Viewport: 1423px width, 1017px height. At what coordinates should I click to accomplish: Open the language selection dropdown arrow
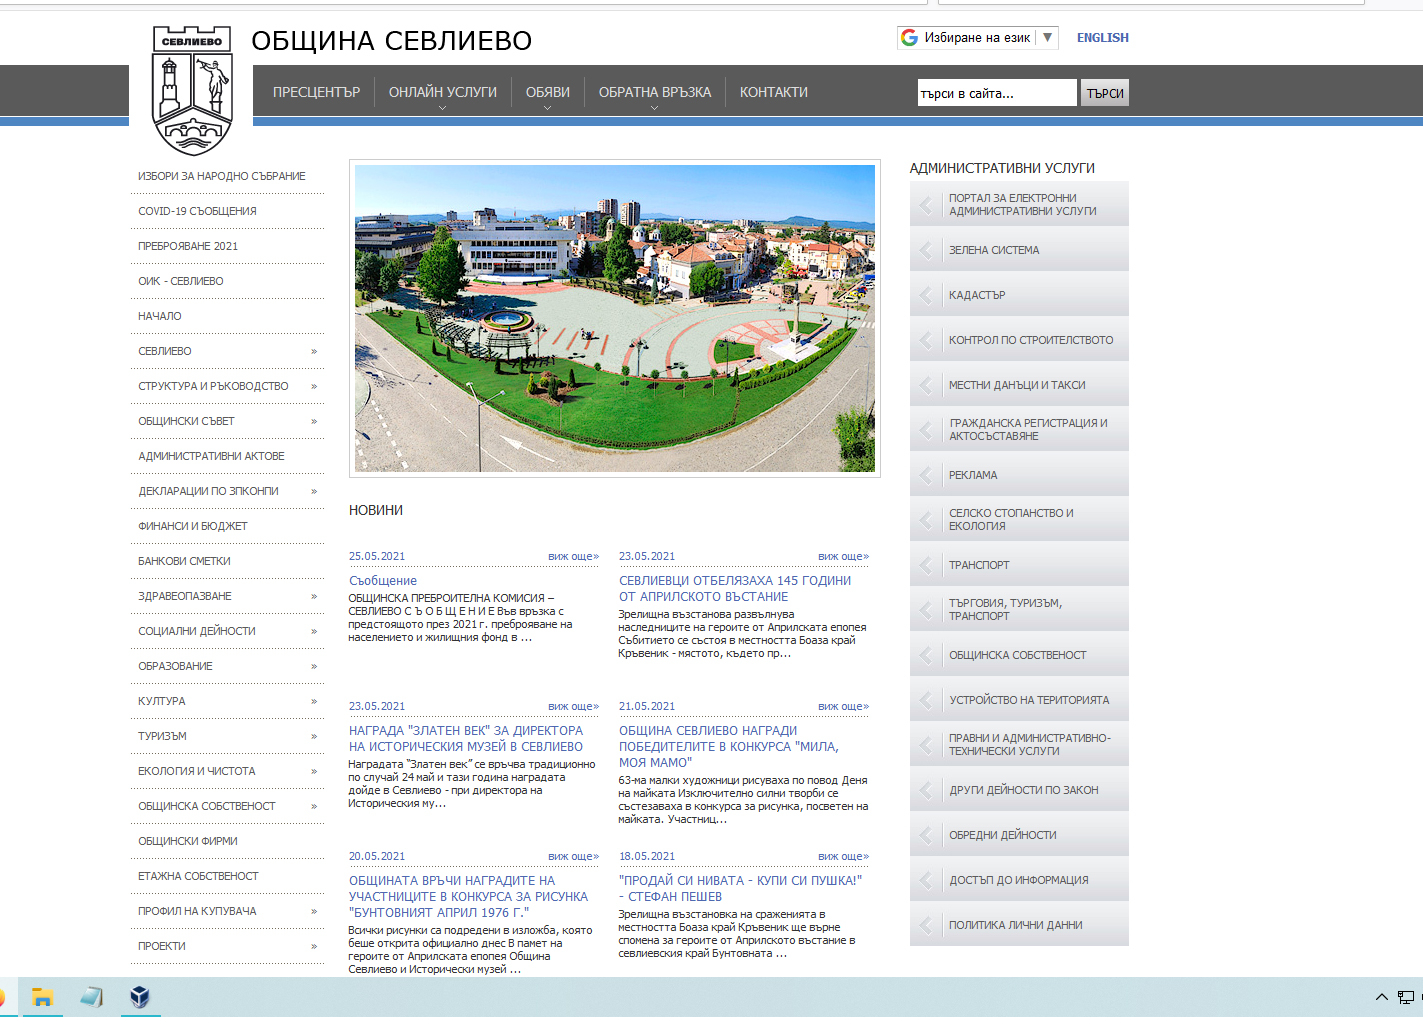(x=1047, y=38)
